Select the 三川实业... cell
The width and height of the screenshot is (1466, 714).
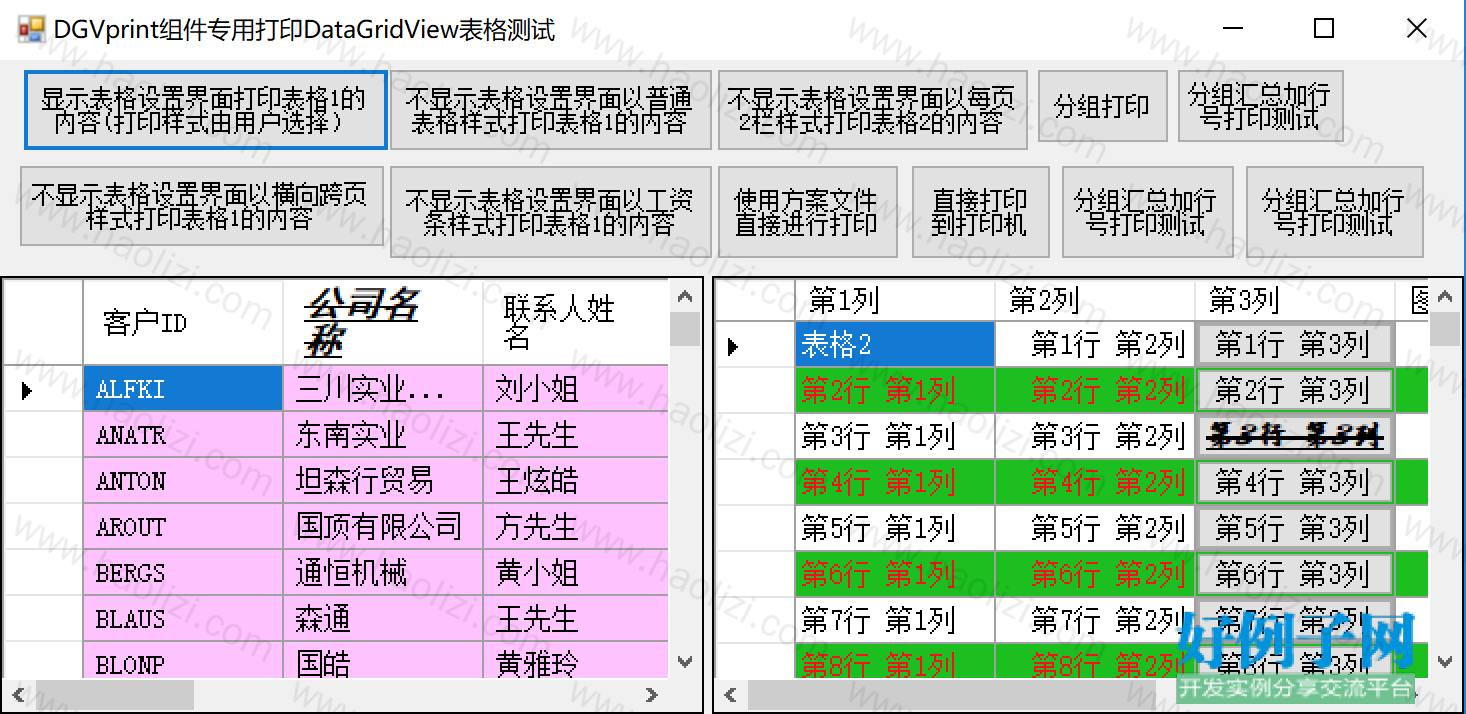tap(383, 388)
